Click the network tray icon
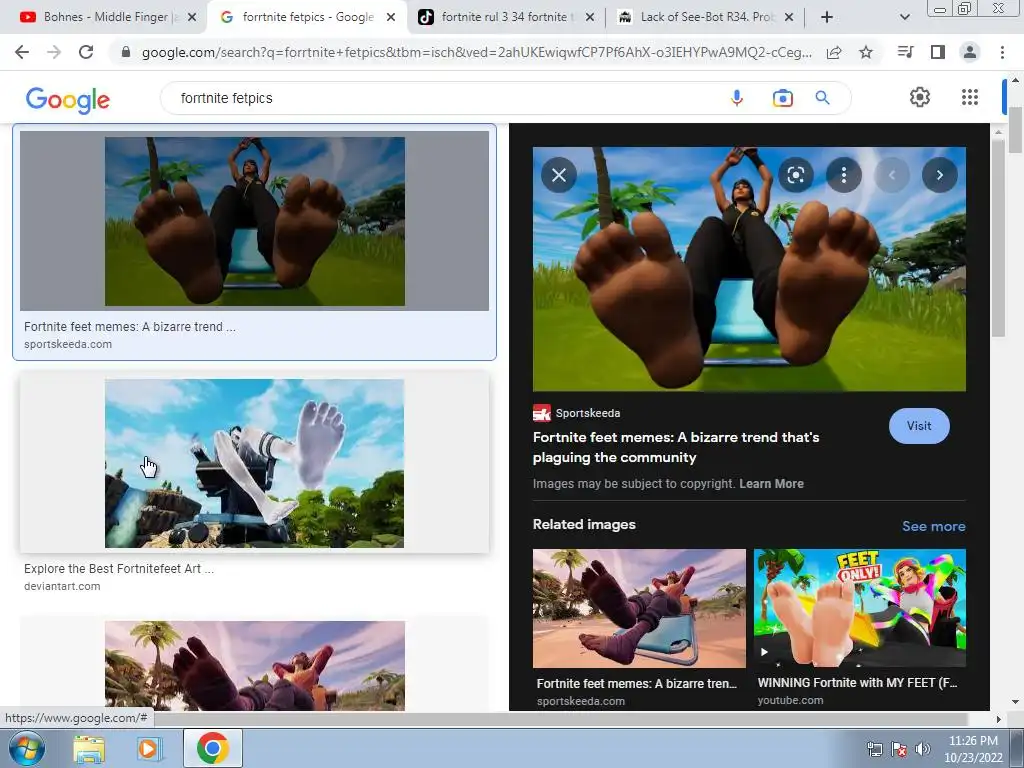The width and height of the screenshot is (1024, 768). 874,749
